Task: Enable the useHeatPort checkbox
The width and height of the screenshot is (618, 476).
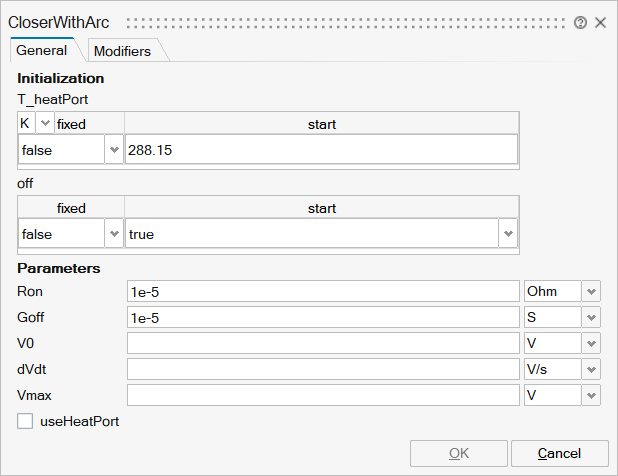Action: coord(26,422)
